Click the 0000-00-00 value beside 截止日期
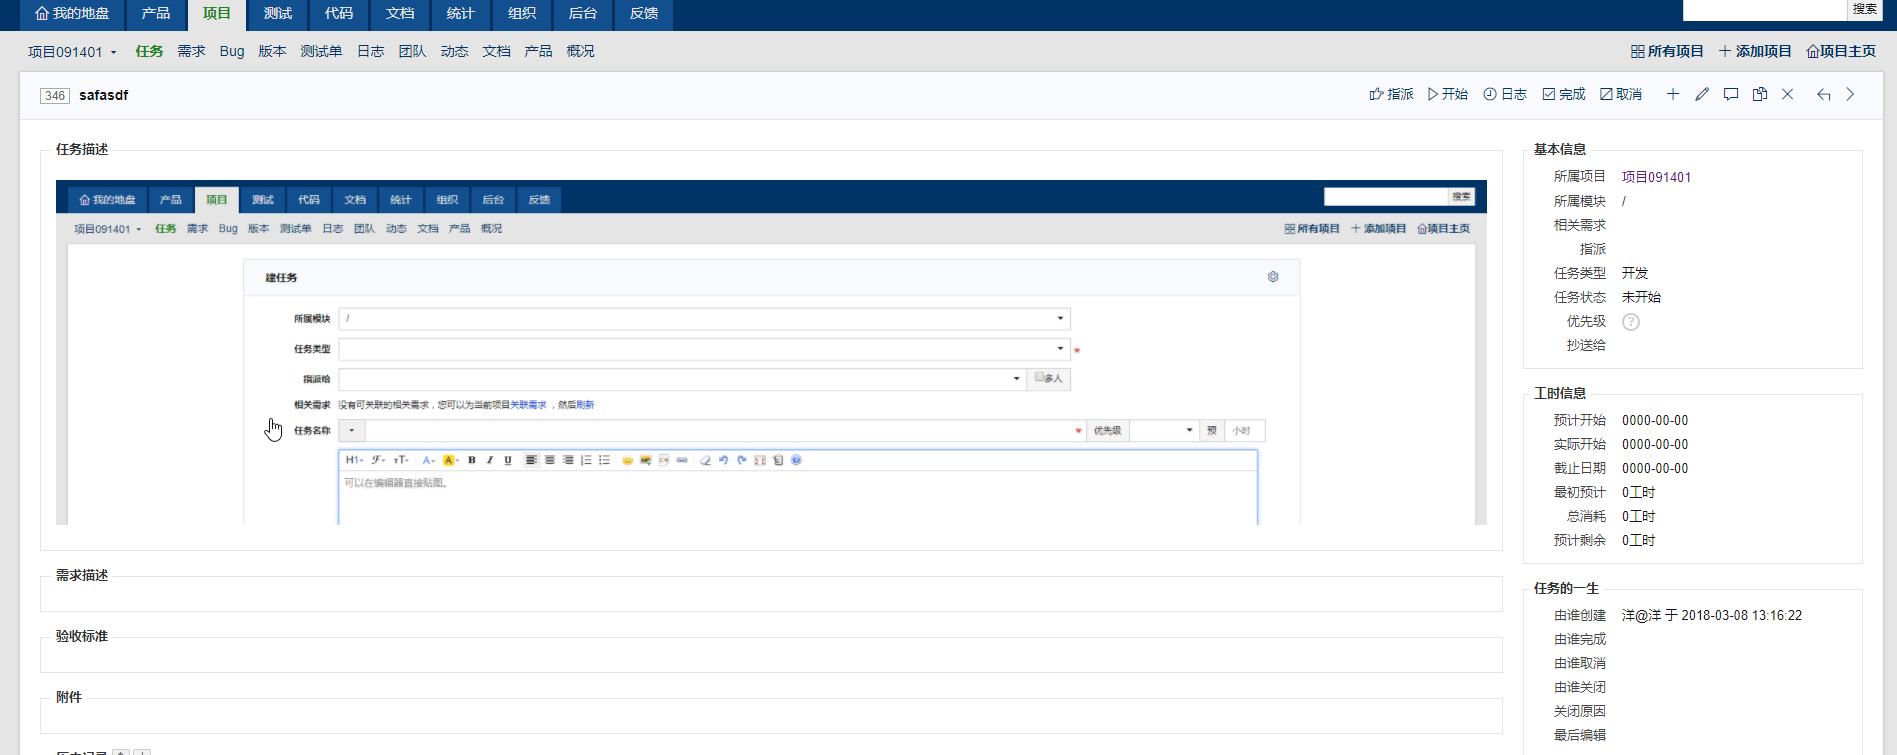1897x755 pixels. [1655, 468]
